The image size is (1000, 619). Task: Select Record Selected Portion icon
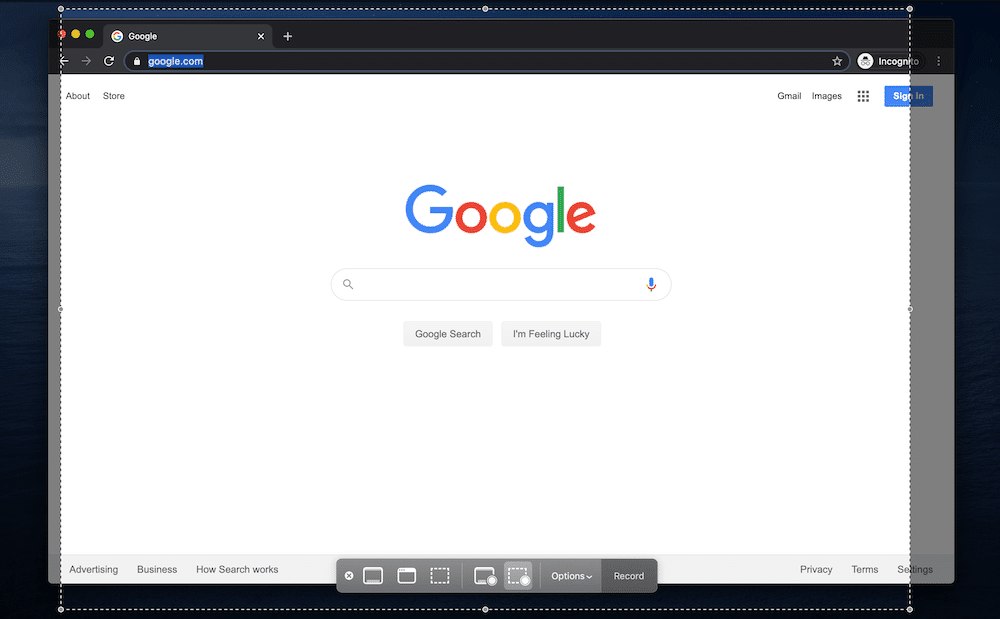point(518,576)
